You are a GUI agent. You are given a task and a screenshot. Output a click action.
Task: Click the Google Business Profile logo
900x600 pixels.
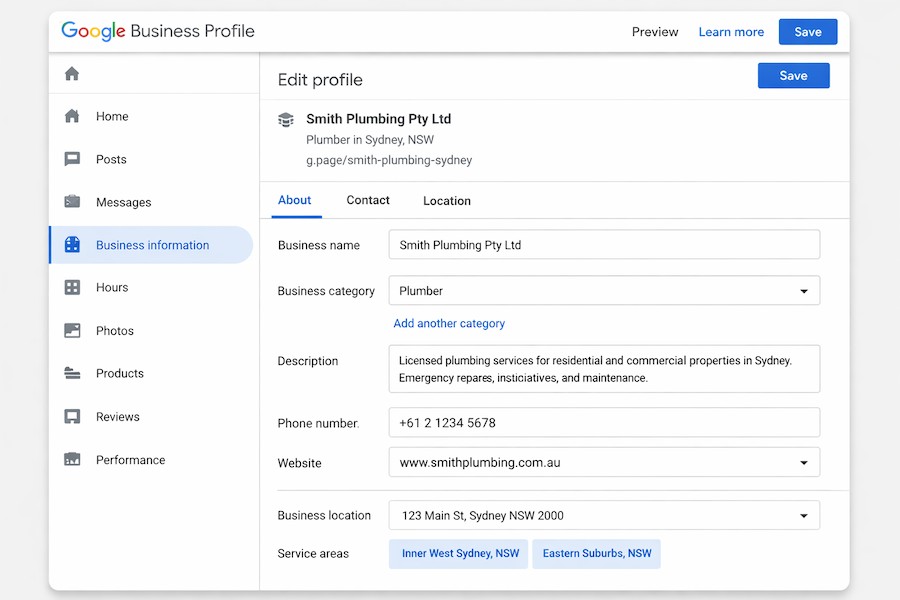click(158, 31)
